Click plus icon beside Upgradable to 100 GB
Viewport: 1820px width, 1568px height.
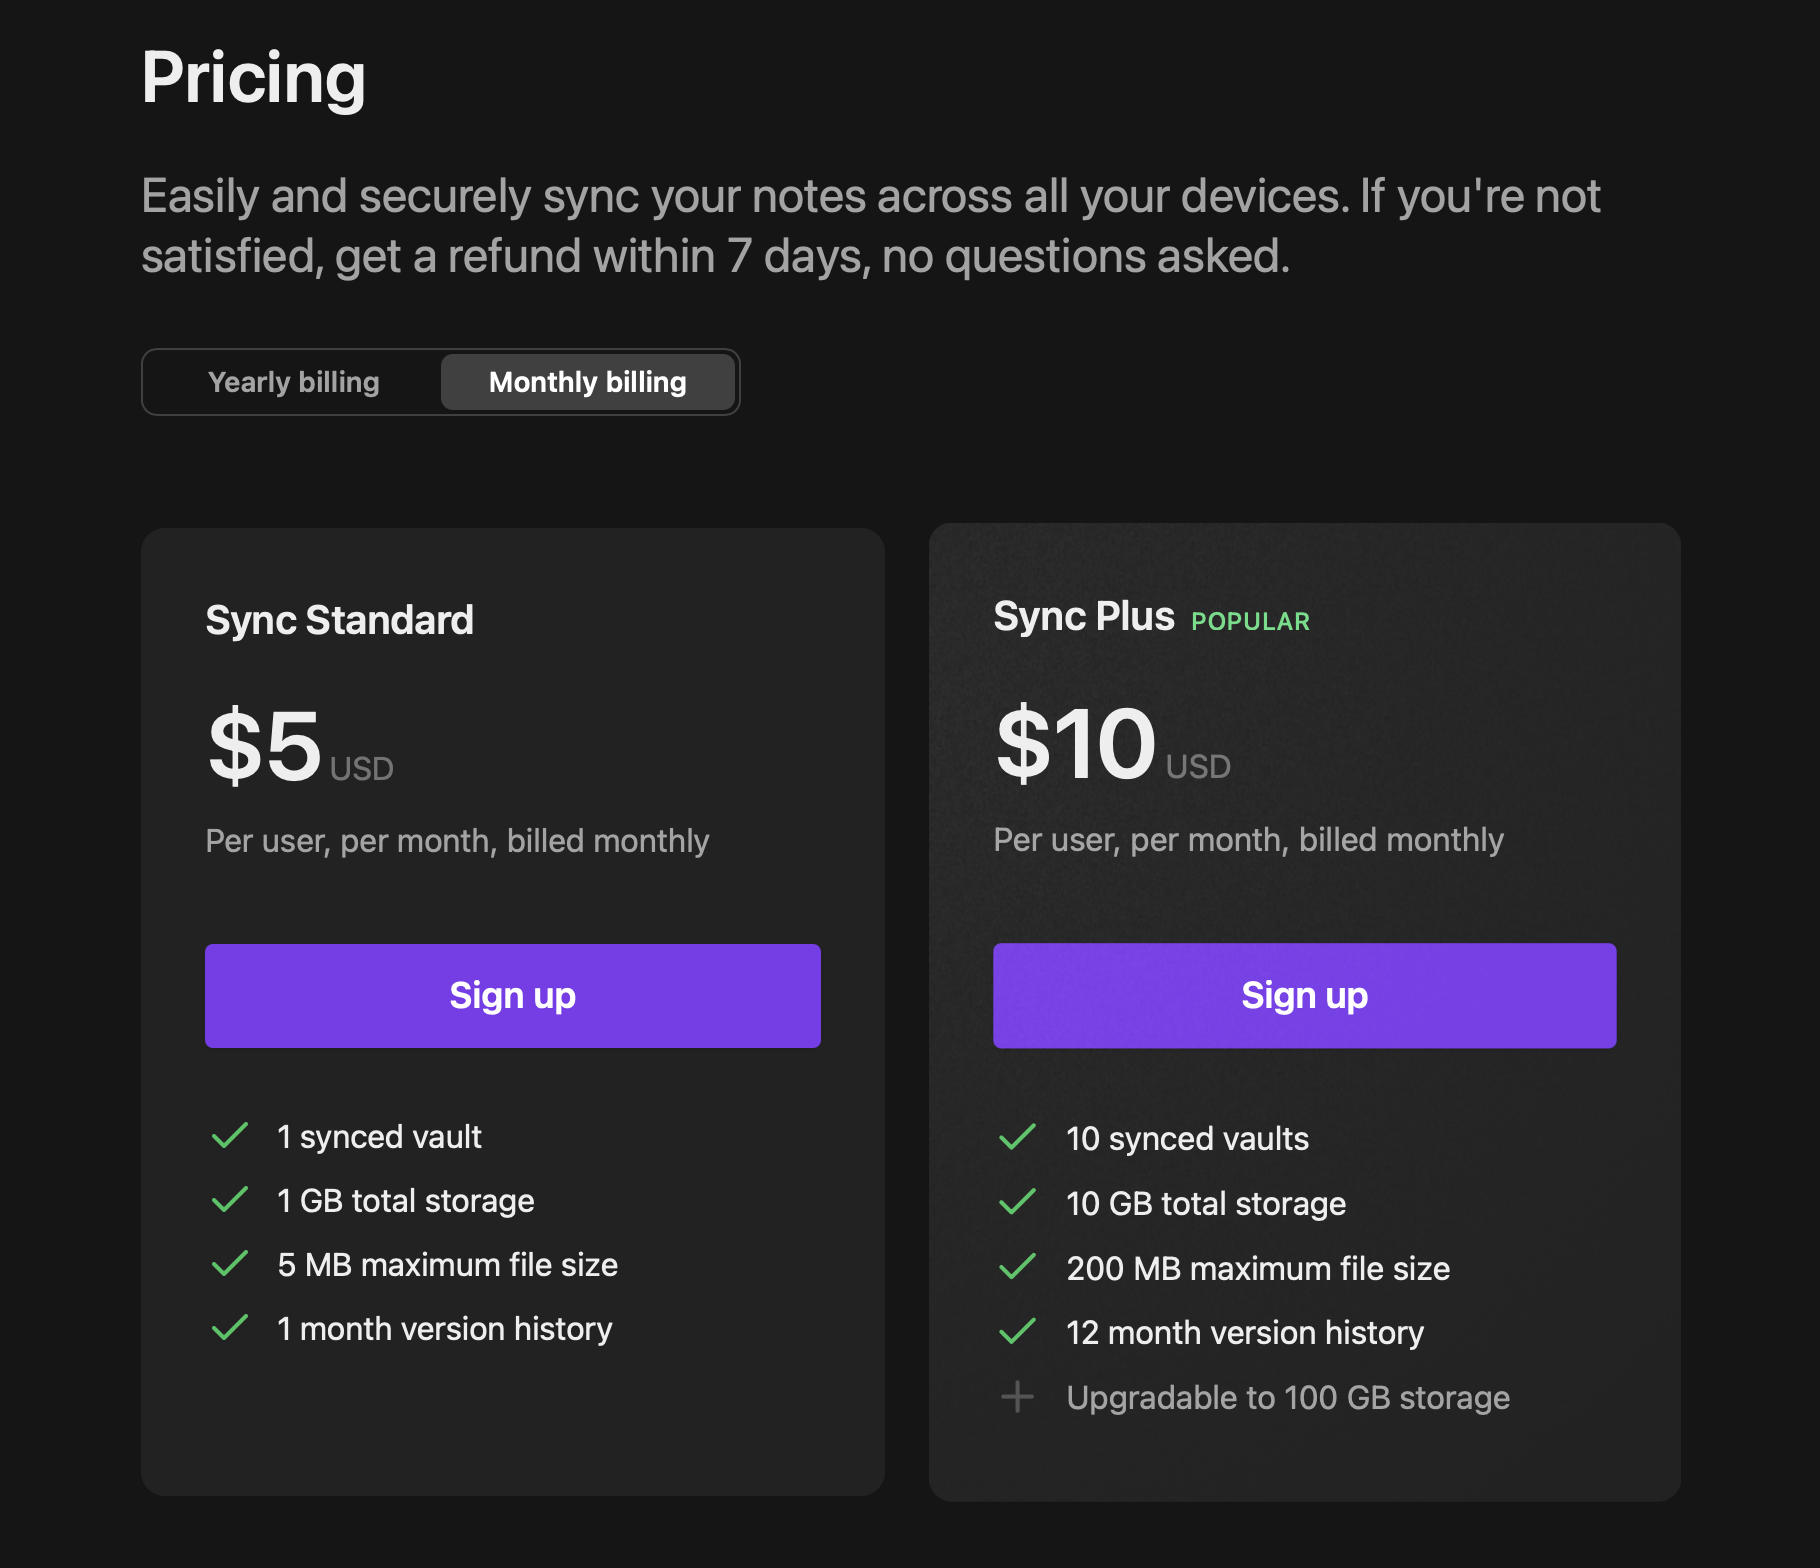click(1017, 1397)
